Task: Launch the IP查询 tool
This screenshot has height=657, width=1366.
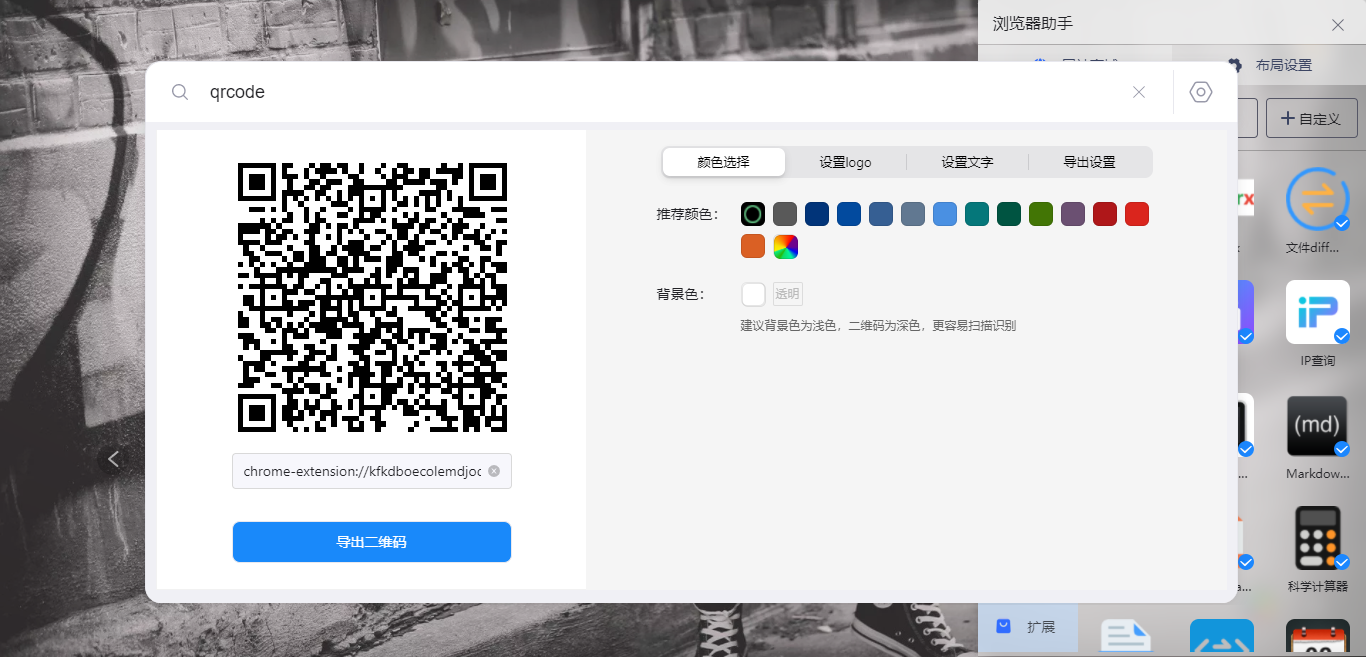Action: [x=1317, y=312]
